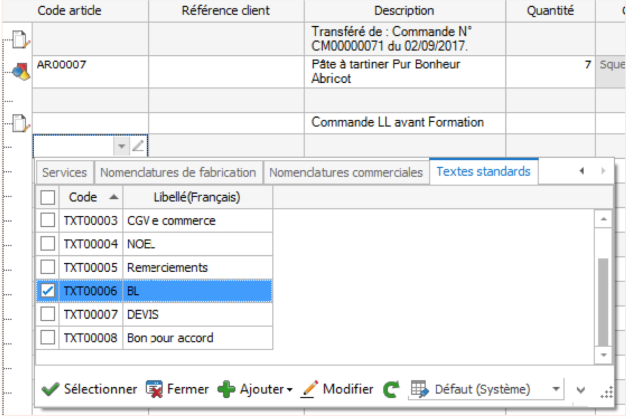Check the TXT00003 CGV e commerce box
The image size is (630, 419).
48,220
